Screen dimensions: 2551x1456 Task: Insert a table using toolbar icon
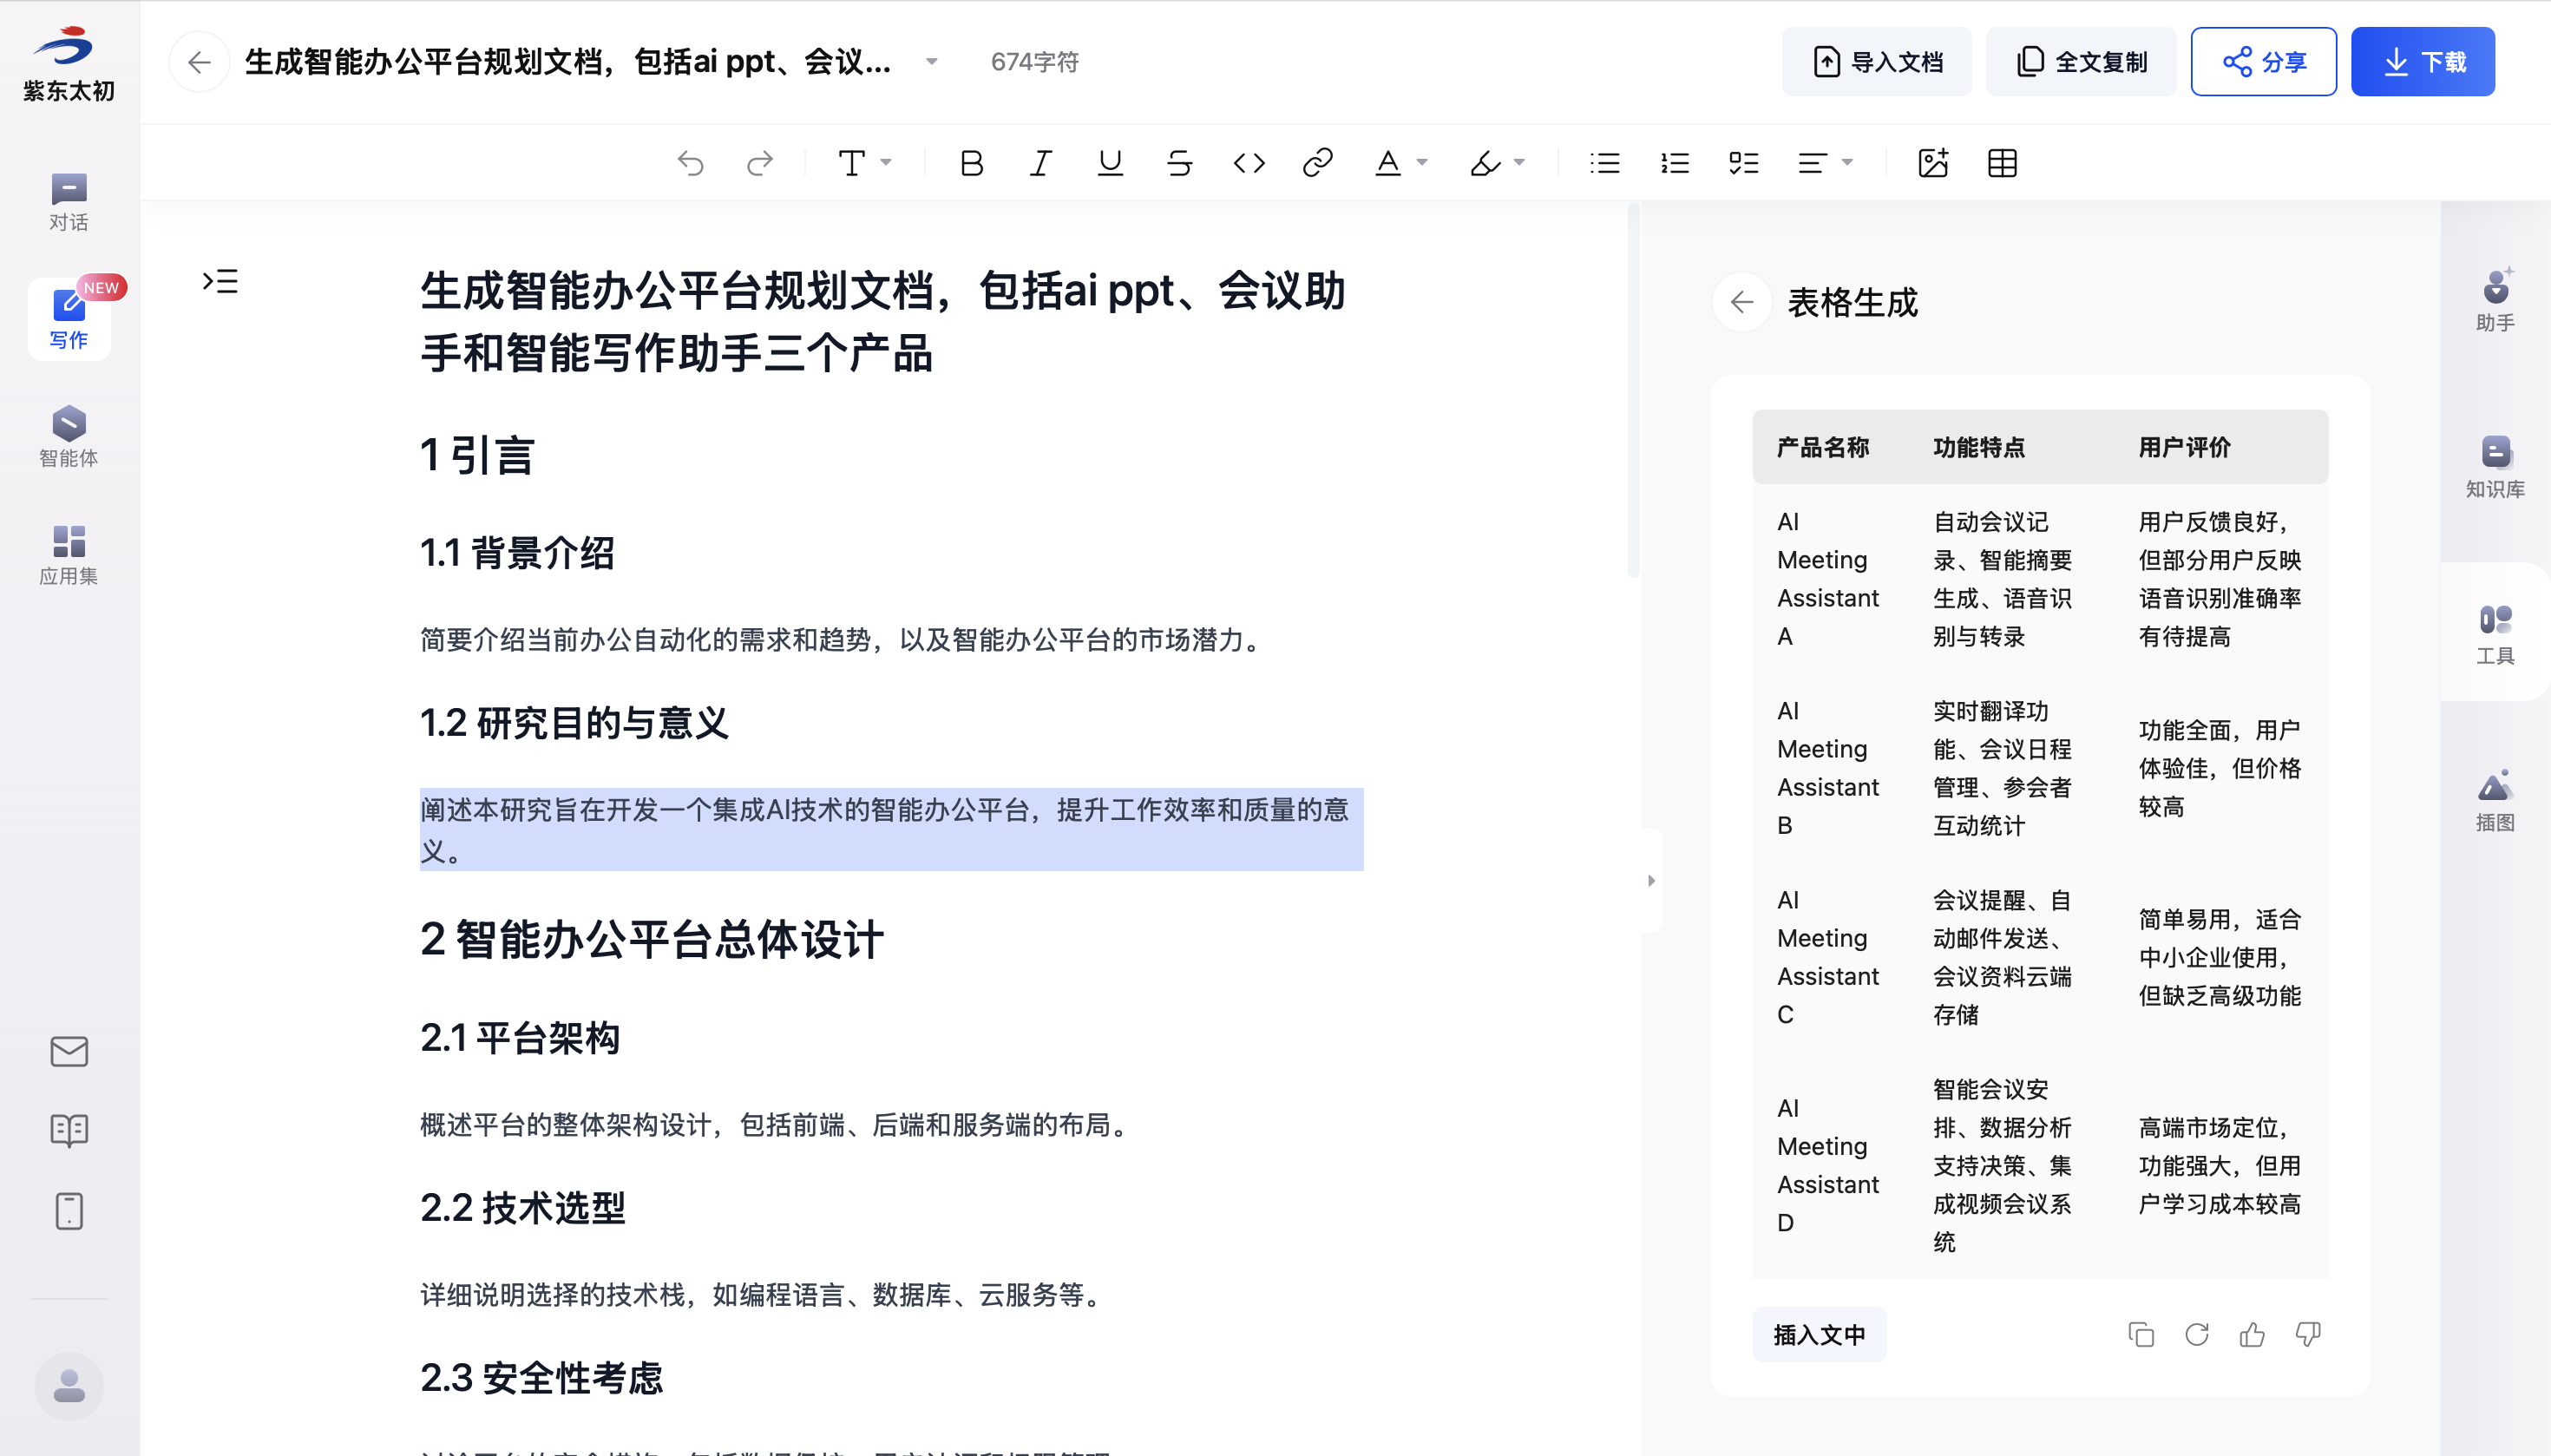tap(2002, 163)
